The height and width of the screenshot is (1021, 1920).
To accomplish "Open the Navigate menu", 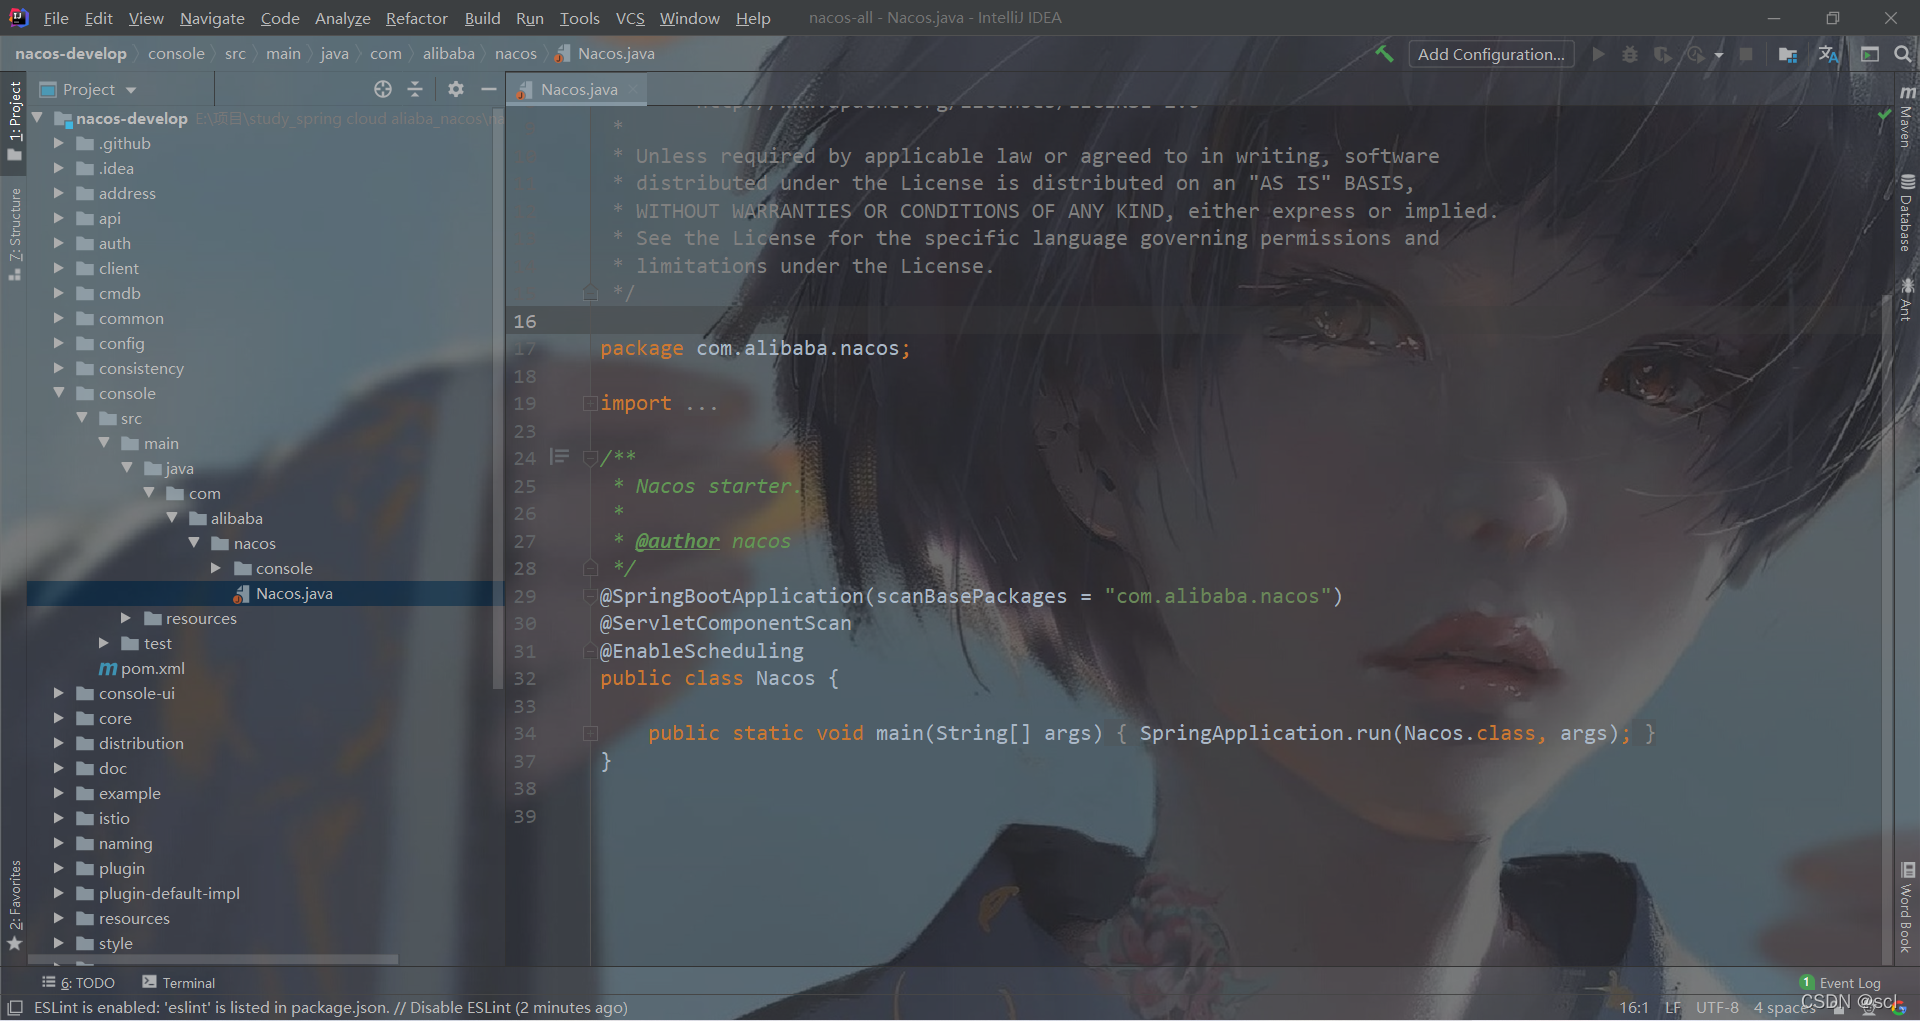I will [x=212, y=18].
